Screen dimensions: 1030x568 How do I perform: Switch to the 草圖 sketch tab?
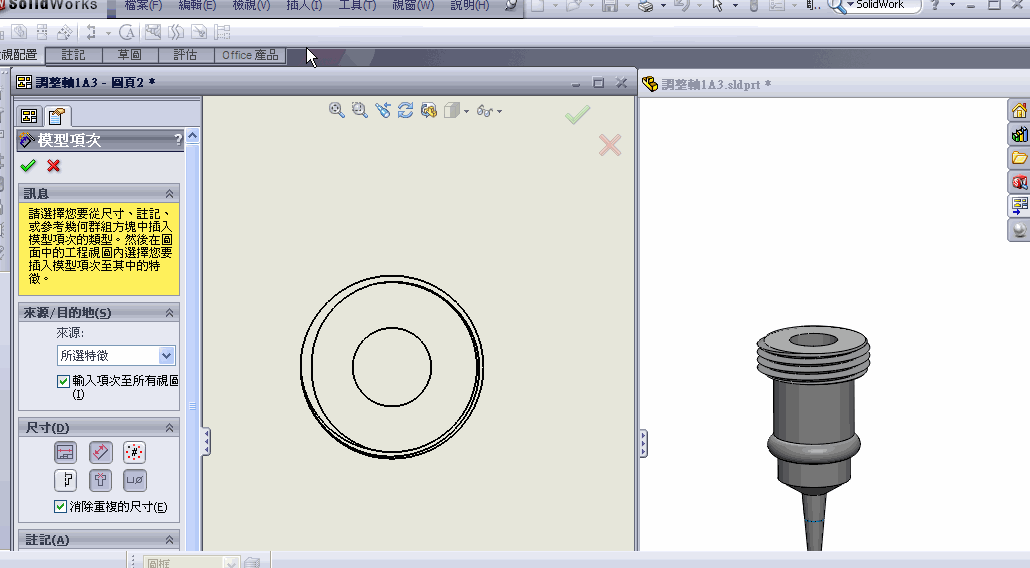click(129, 55)
